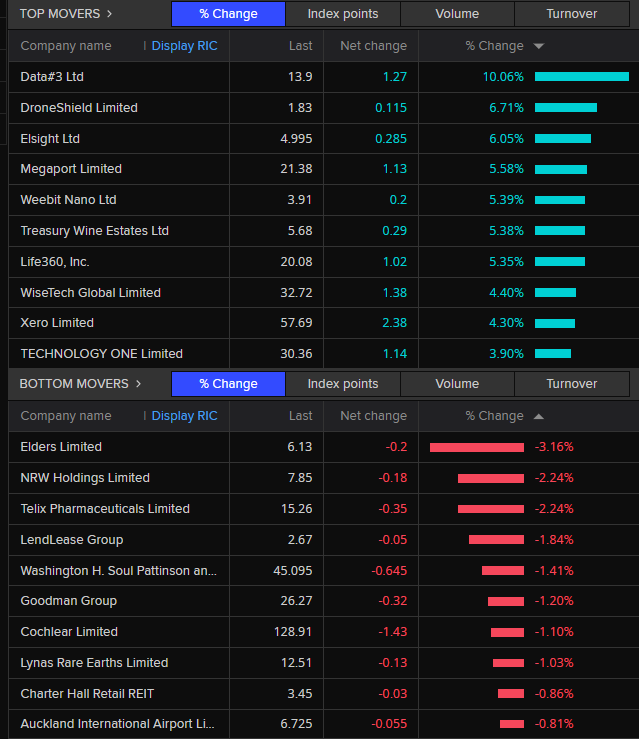
Task: Switch Top Movers to Turnover tab
Action: pos(572,14)
